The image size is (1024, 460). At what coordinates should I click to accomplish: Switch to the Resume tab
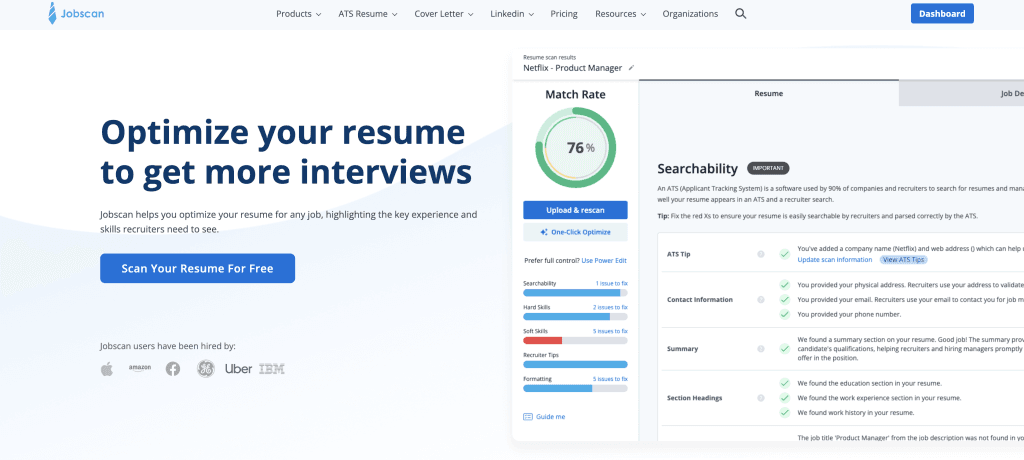point(769,93)
